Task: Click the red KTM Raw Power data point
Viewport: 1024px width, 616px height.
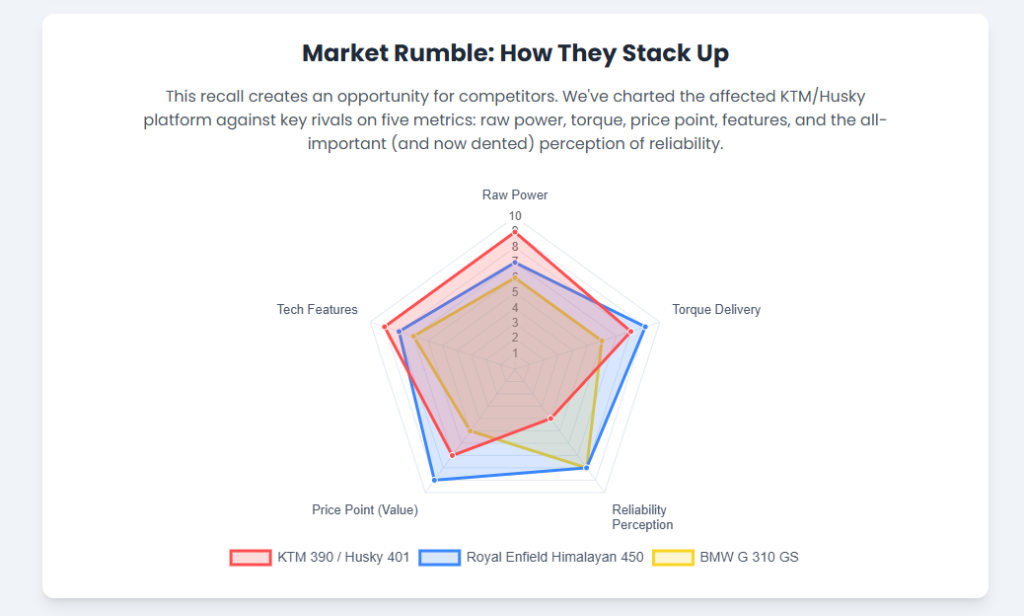Action: coord(515,232)
